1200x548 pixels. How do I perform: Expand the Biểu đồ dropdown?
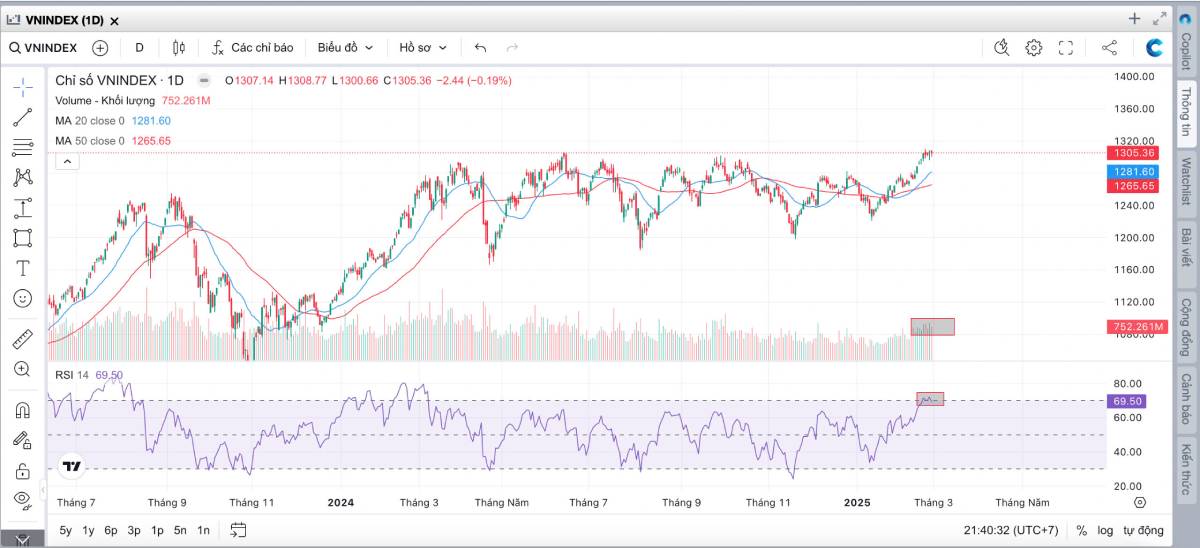[x=345, y=47]
